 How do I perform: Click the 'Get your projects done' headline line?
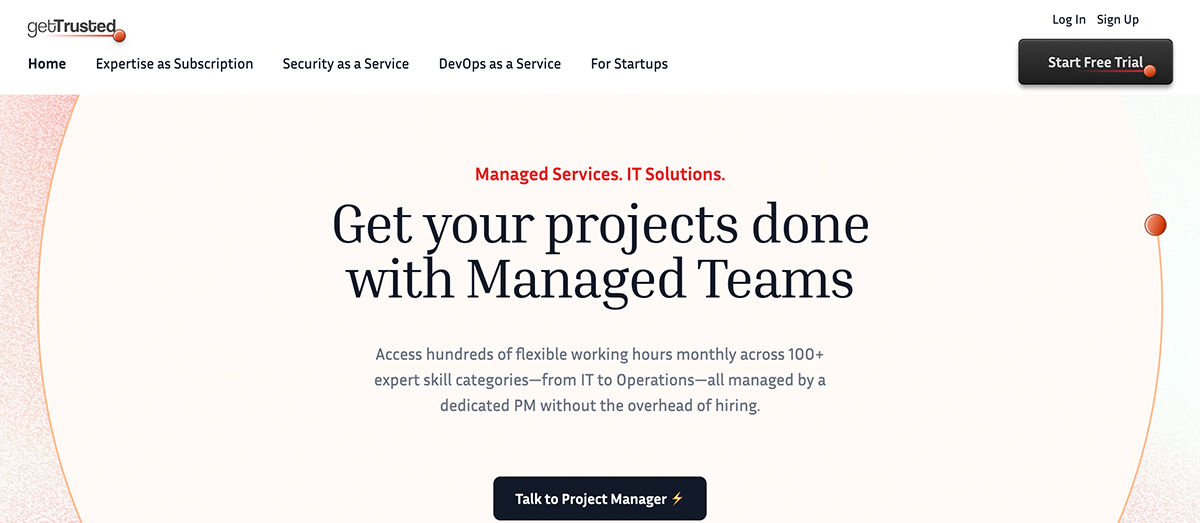[600, 225]
